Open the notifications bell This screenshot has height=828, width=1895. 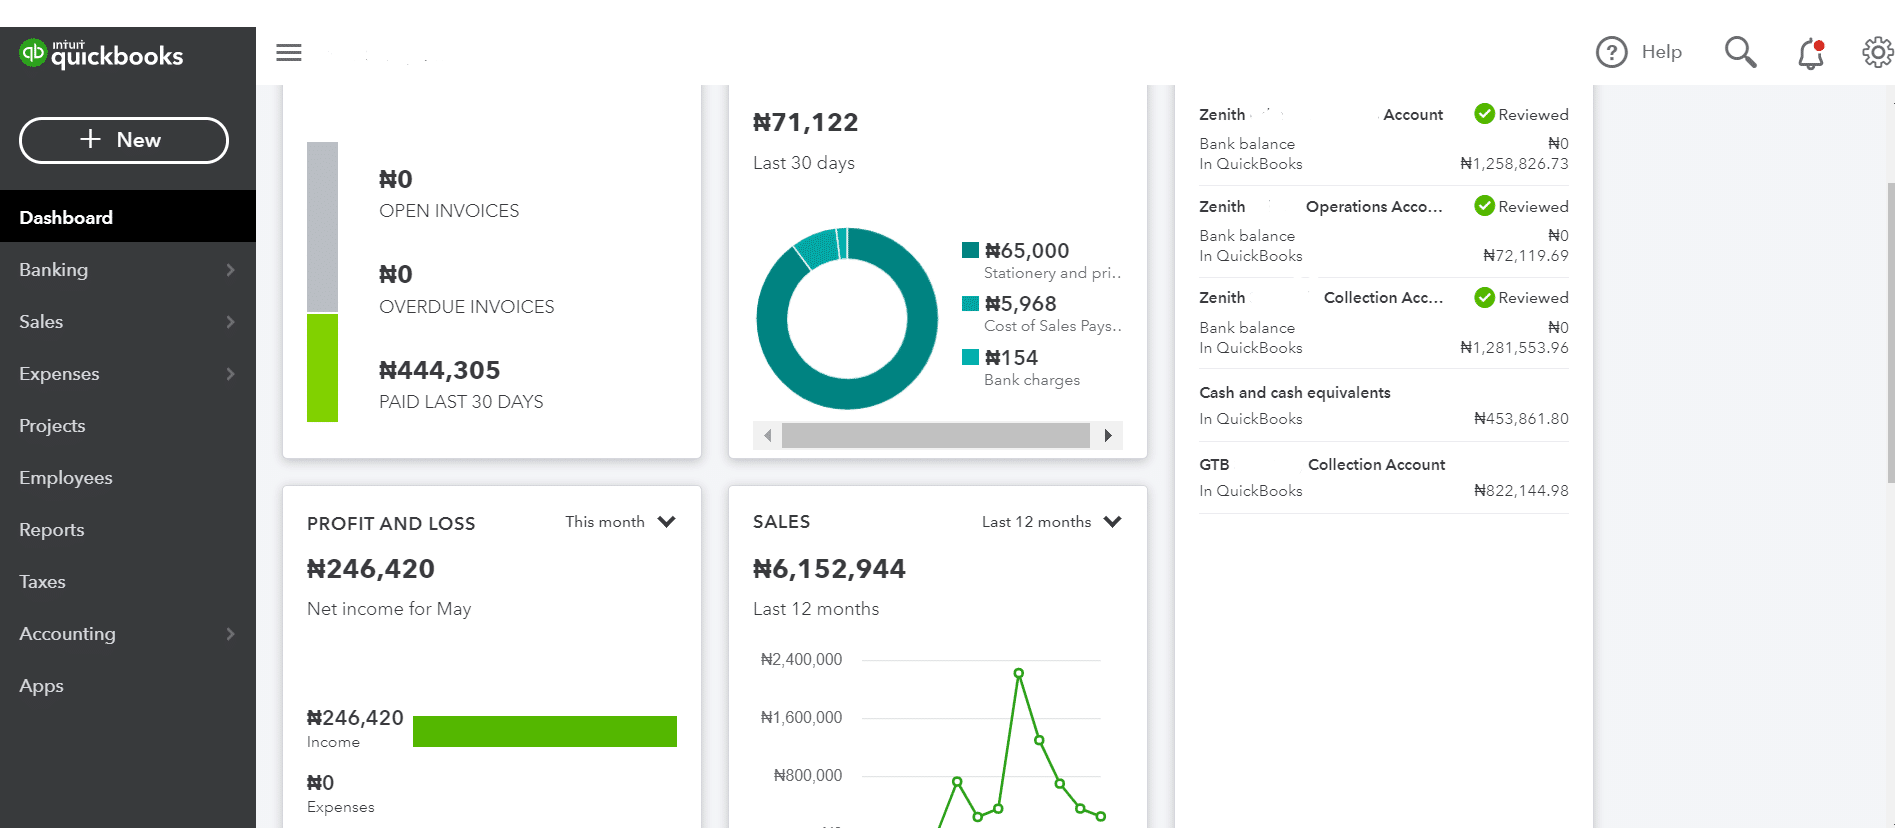(x=1810, y=53)
